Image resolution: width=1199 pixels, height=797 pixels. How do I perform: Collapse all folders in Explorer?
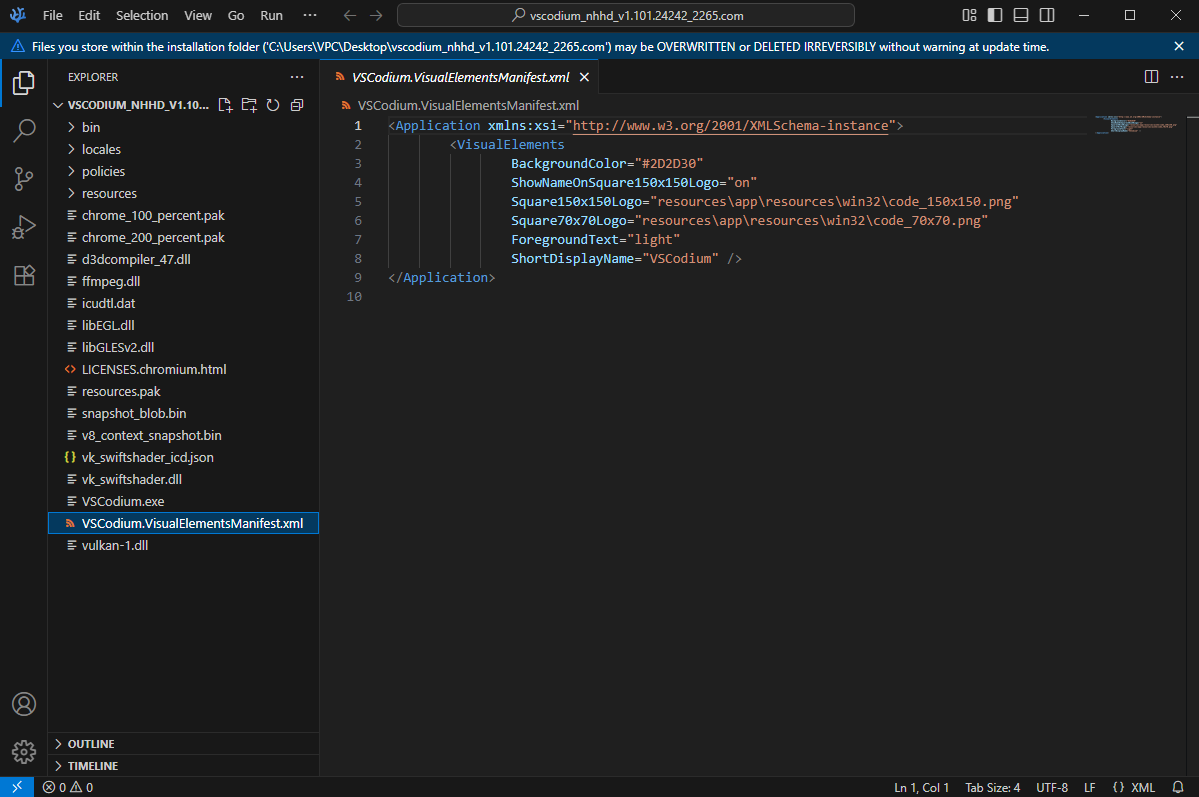tap(296, 105)
